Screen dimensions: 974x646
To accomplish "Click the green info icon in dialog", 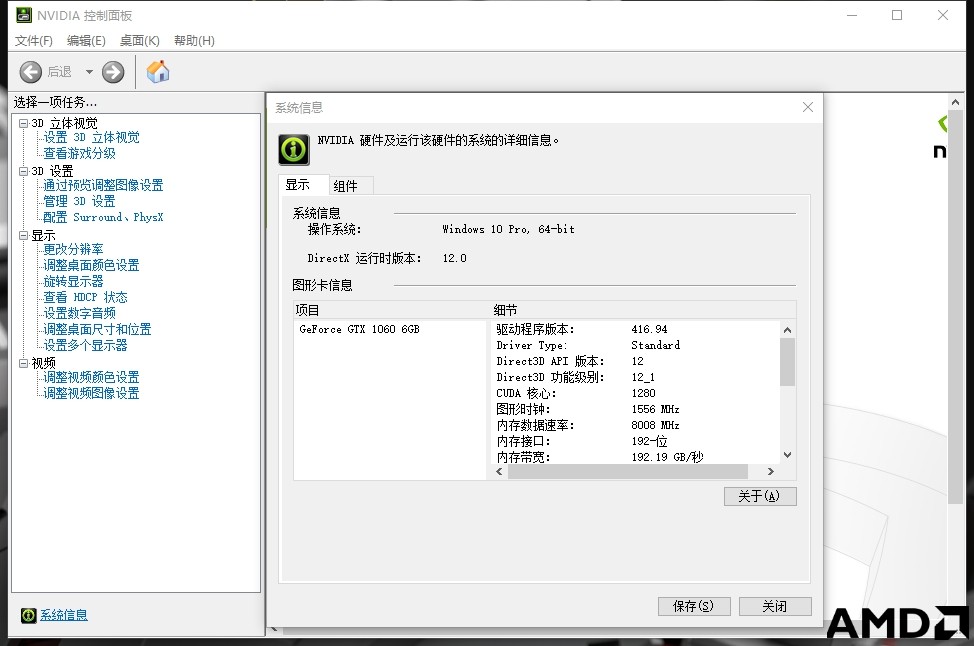I will [294, 149].
